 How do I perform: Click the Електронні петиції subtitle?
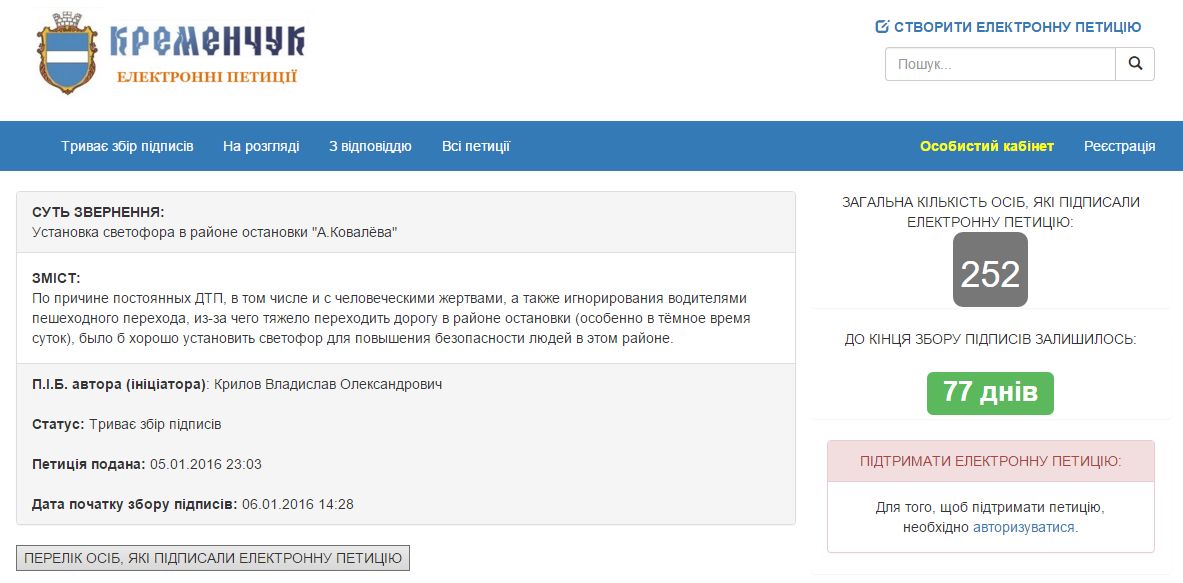(207, 76)
